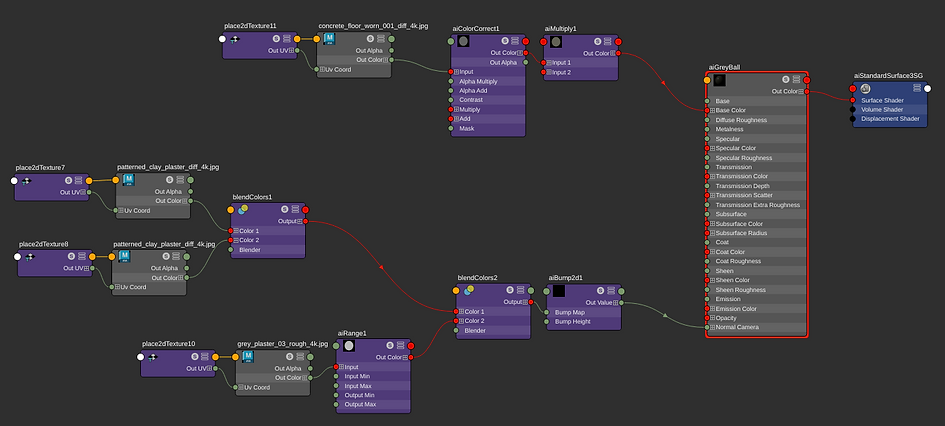Toggle solo on aiRange1 node

(389, 345)
